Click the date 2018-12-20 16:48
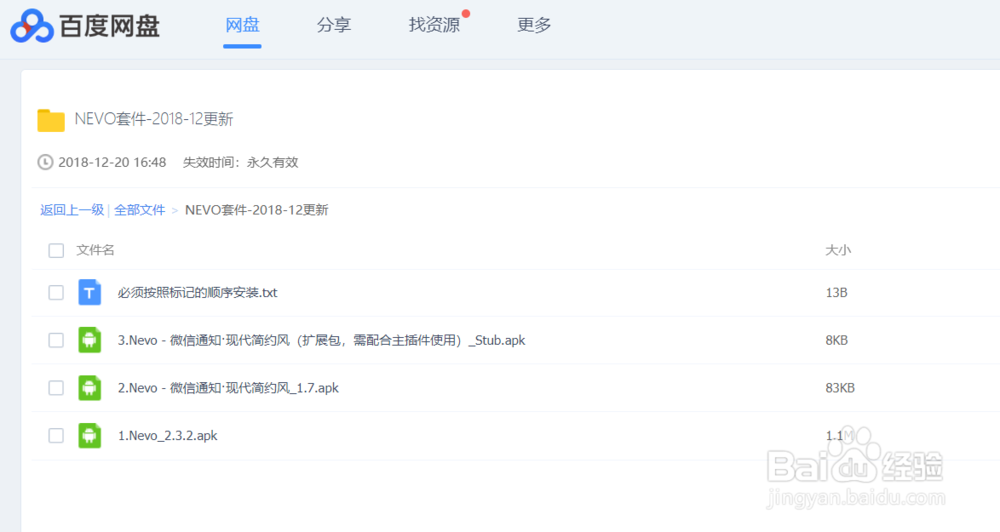This screenshot has height=532, width=1000. coord(112,163)
